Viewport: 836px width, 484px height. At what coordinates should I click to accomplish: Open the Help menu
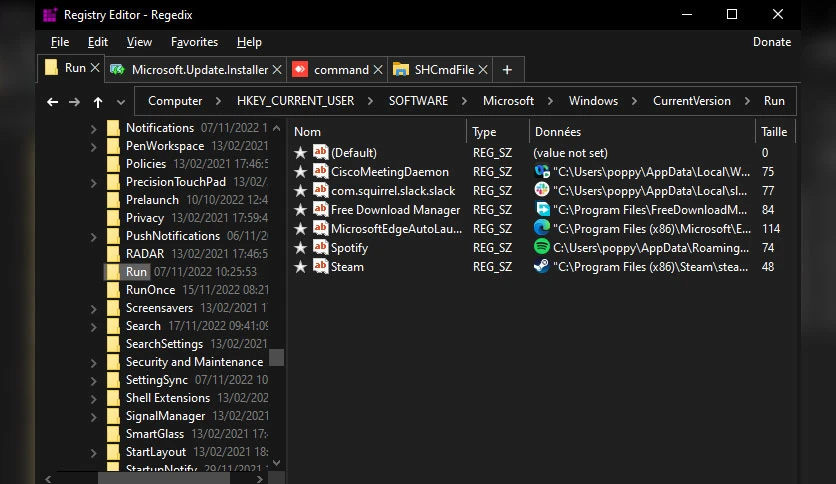(x=249, y=42)
